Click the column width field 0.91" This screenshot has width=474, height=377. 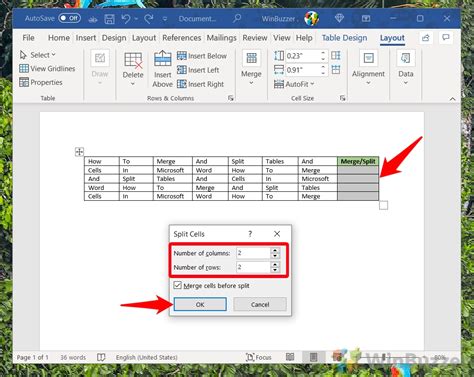302,70
